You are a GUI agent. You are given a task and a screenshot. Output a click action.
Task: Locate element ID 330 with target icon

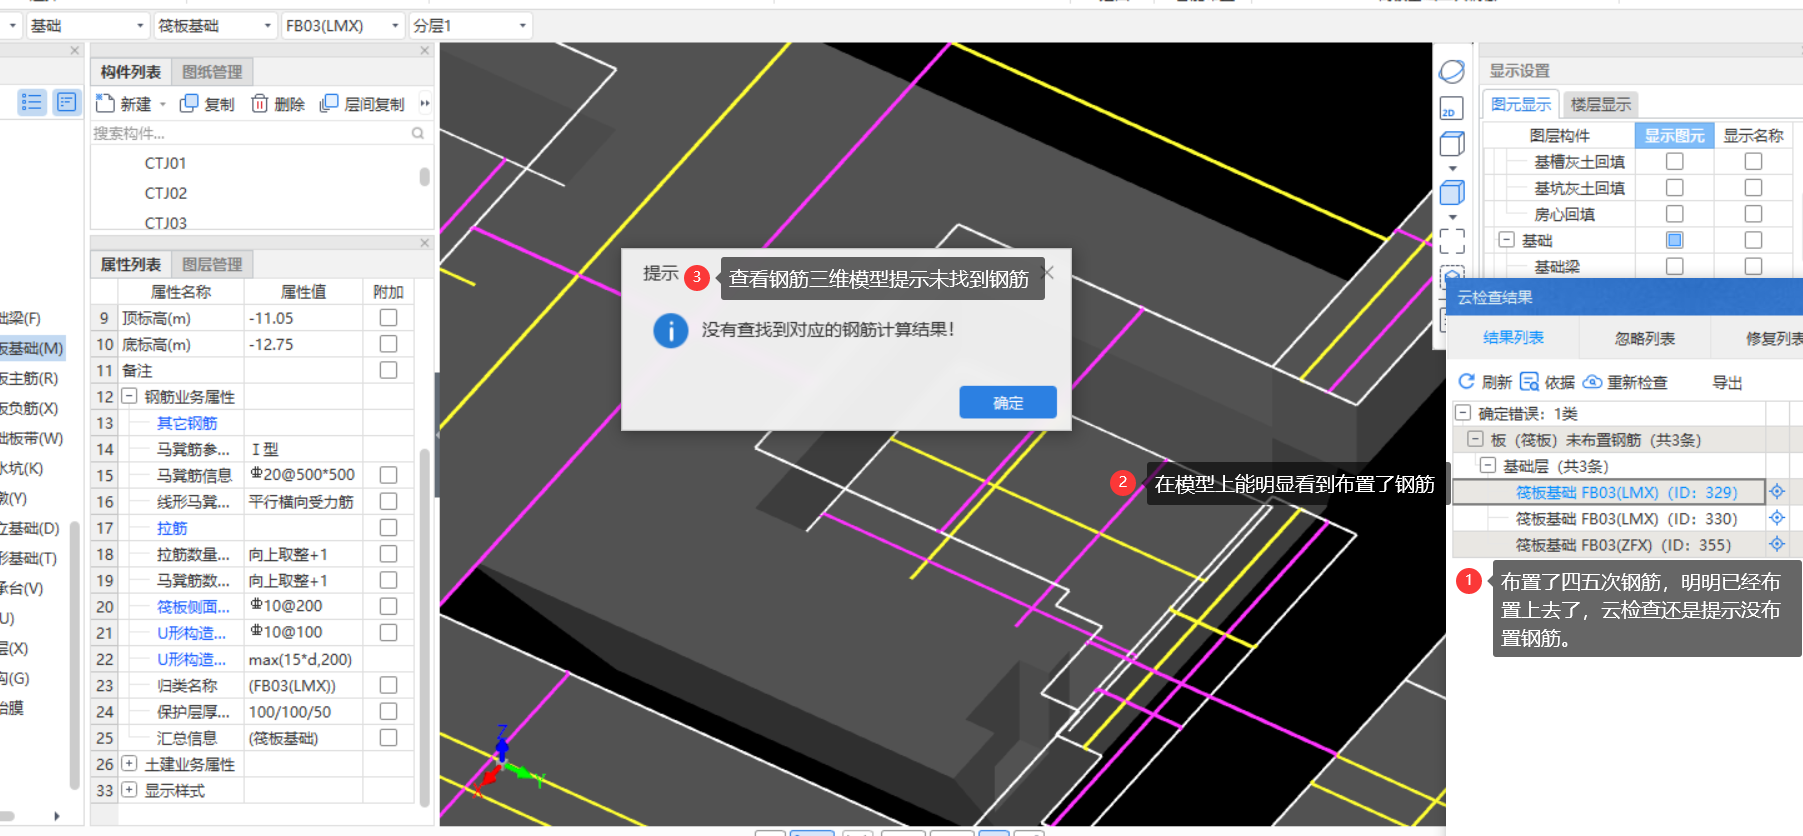pyautogui.click(x=1777, y=518)
